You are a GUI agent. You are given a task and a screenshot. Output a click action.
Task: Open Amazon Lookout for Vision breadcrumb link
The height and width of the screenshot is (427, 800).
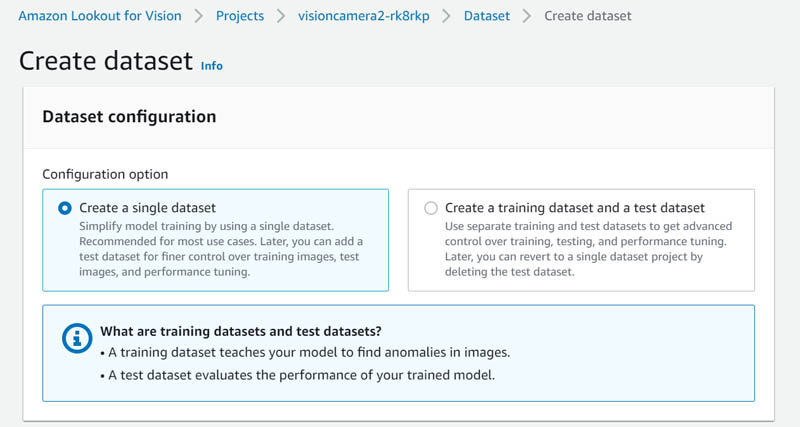click(x=100, y=16)
